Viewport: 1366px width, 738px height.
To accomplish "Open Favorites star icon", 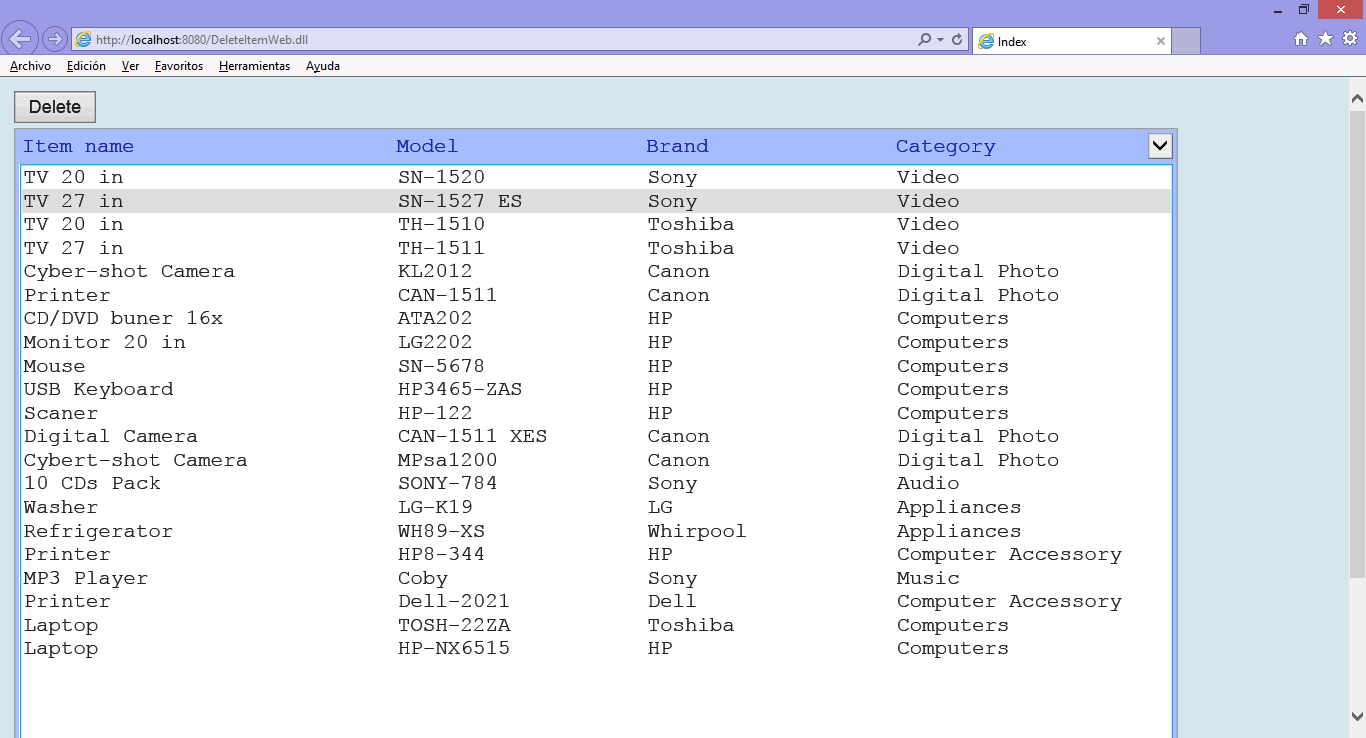I will coord(1325,39).
